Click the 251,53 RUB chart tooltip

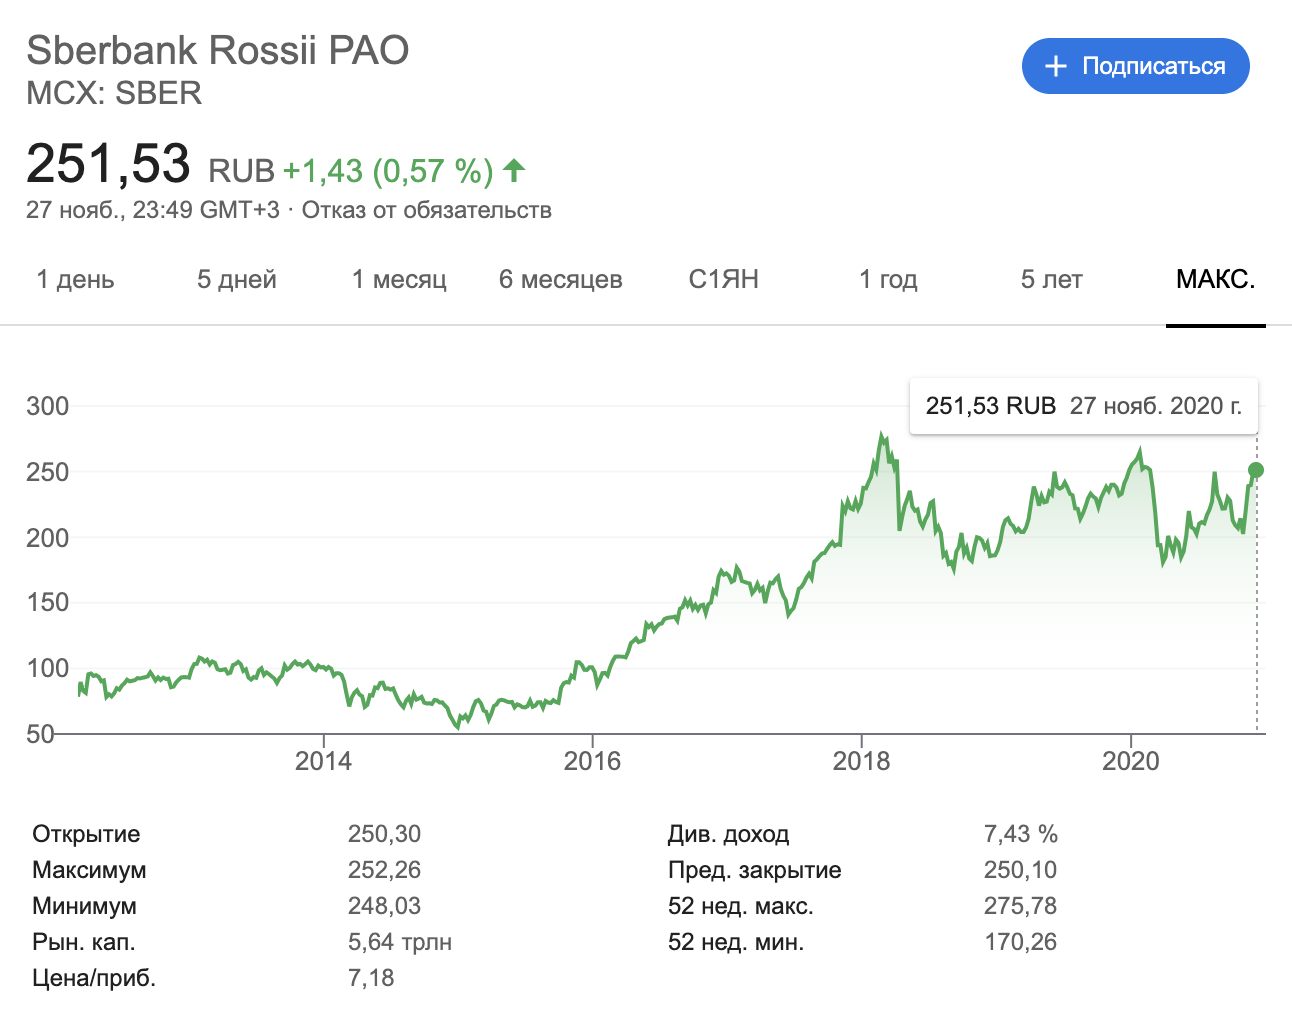tap(1083, 406)
